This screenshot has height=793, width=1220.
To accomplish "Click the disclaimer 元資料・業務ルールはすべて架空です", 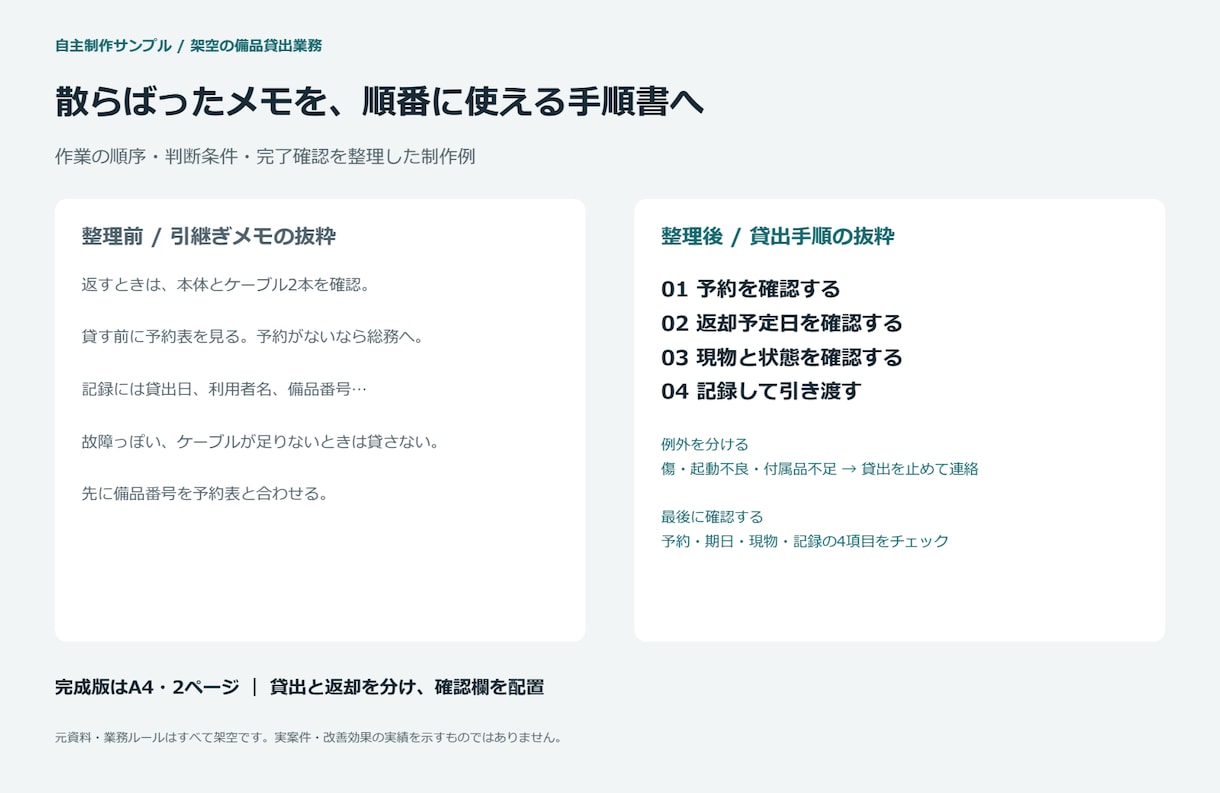I will tap(162, 738).
